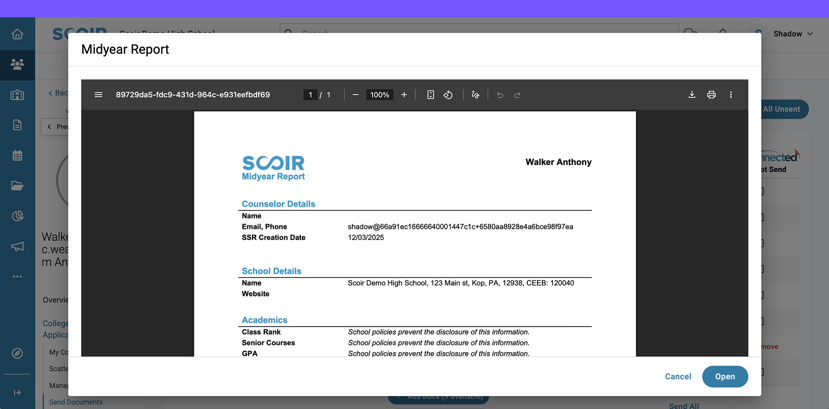Download the Midyear Report PDF
This screenshot has height=409, width=829.
pyautogui.click(x=691, y=95)
